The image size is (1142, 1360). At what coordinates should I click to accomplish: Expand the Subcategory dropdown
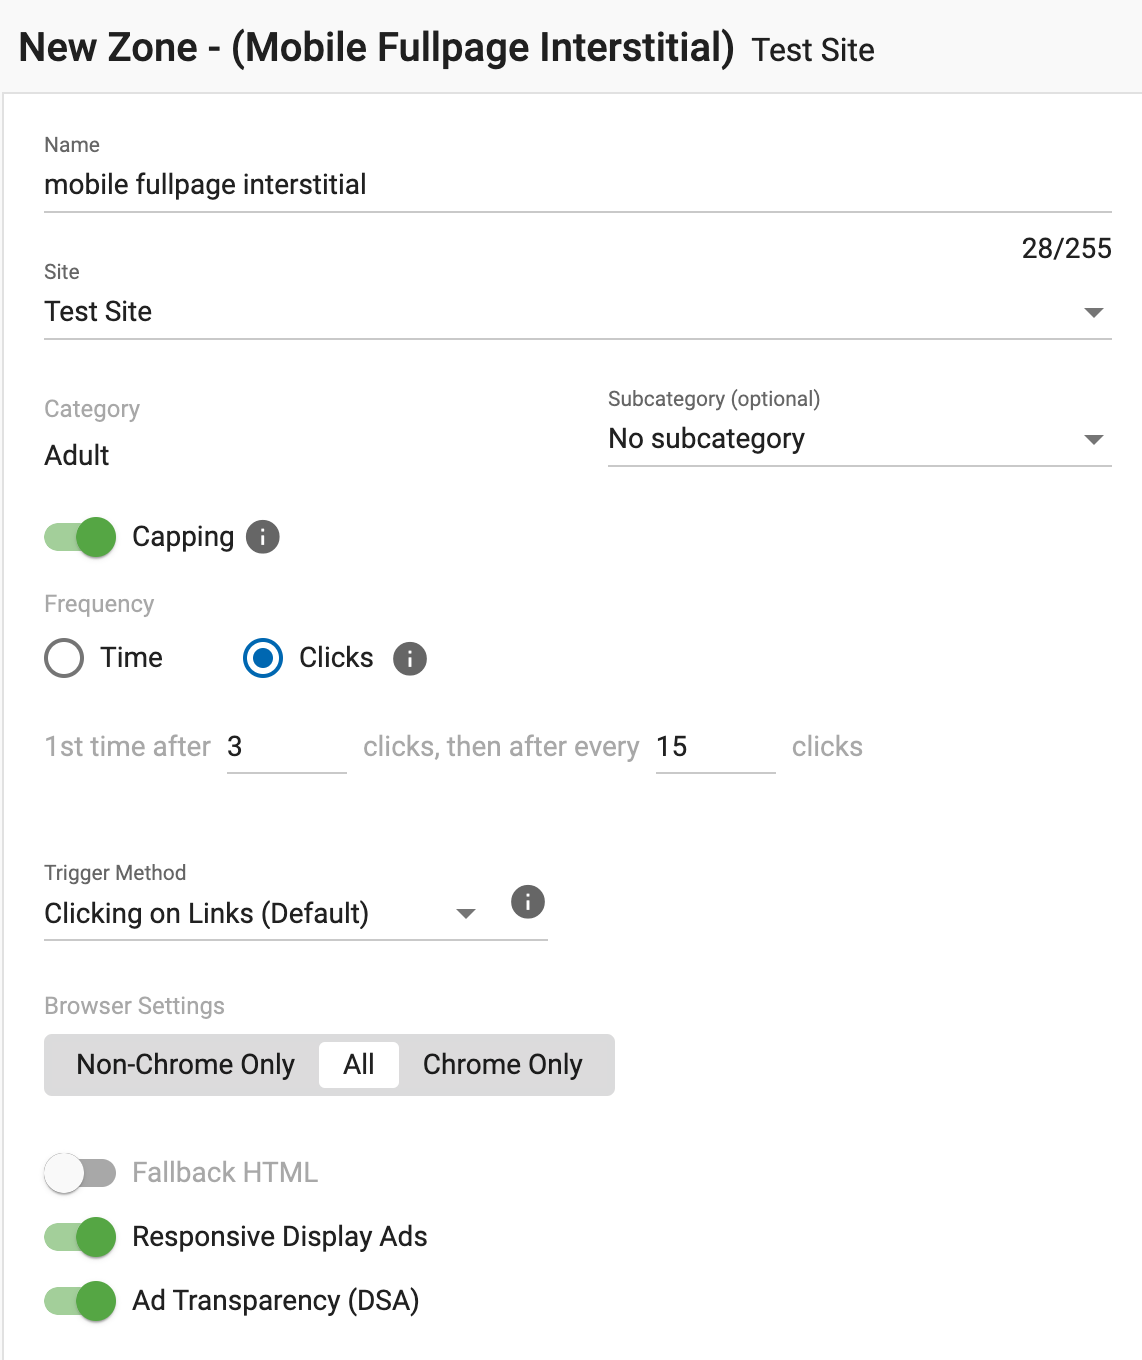click(859, 439)
